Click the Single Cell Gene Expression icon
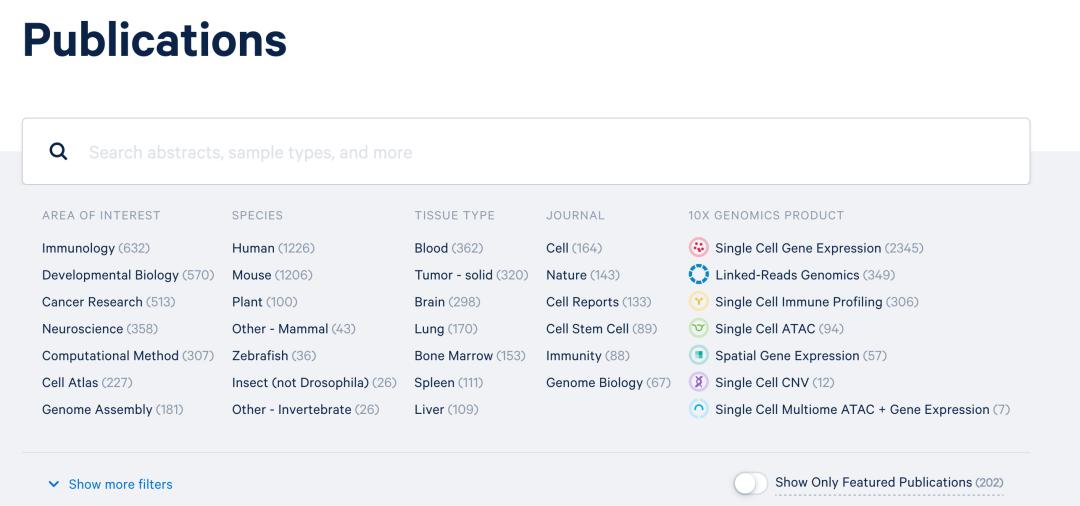This screenshot has height=506, width=1080. coord(699,248)
